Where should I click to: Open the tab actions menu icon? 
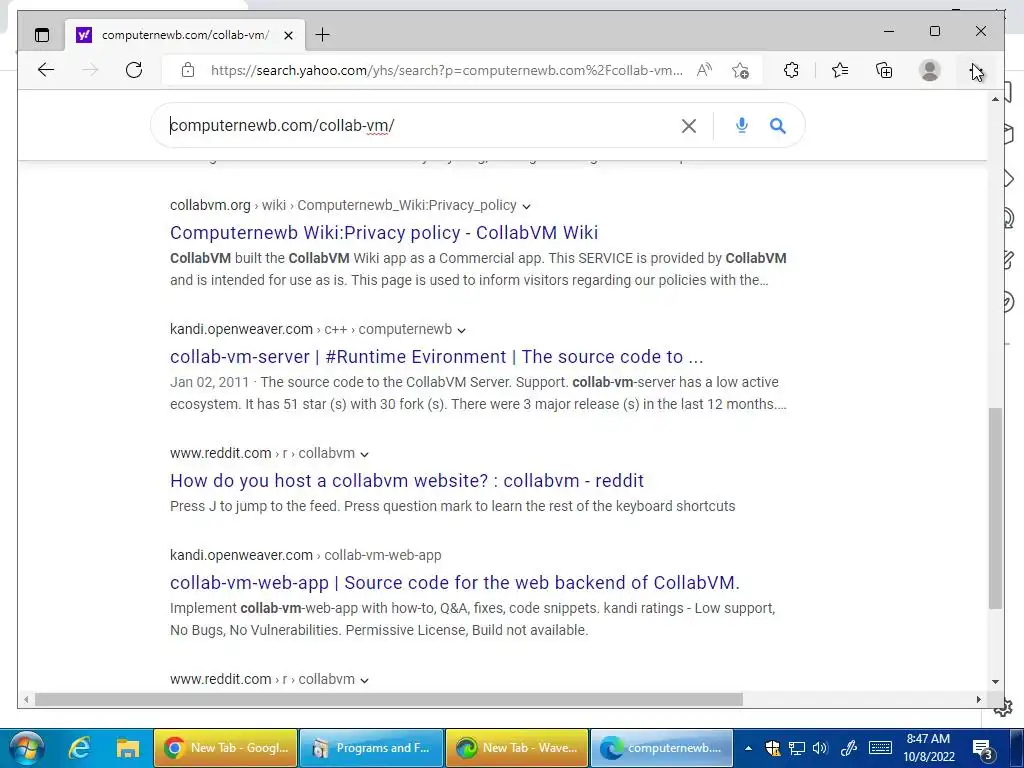[x=42, y=35]
